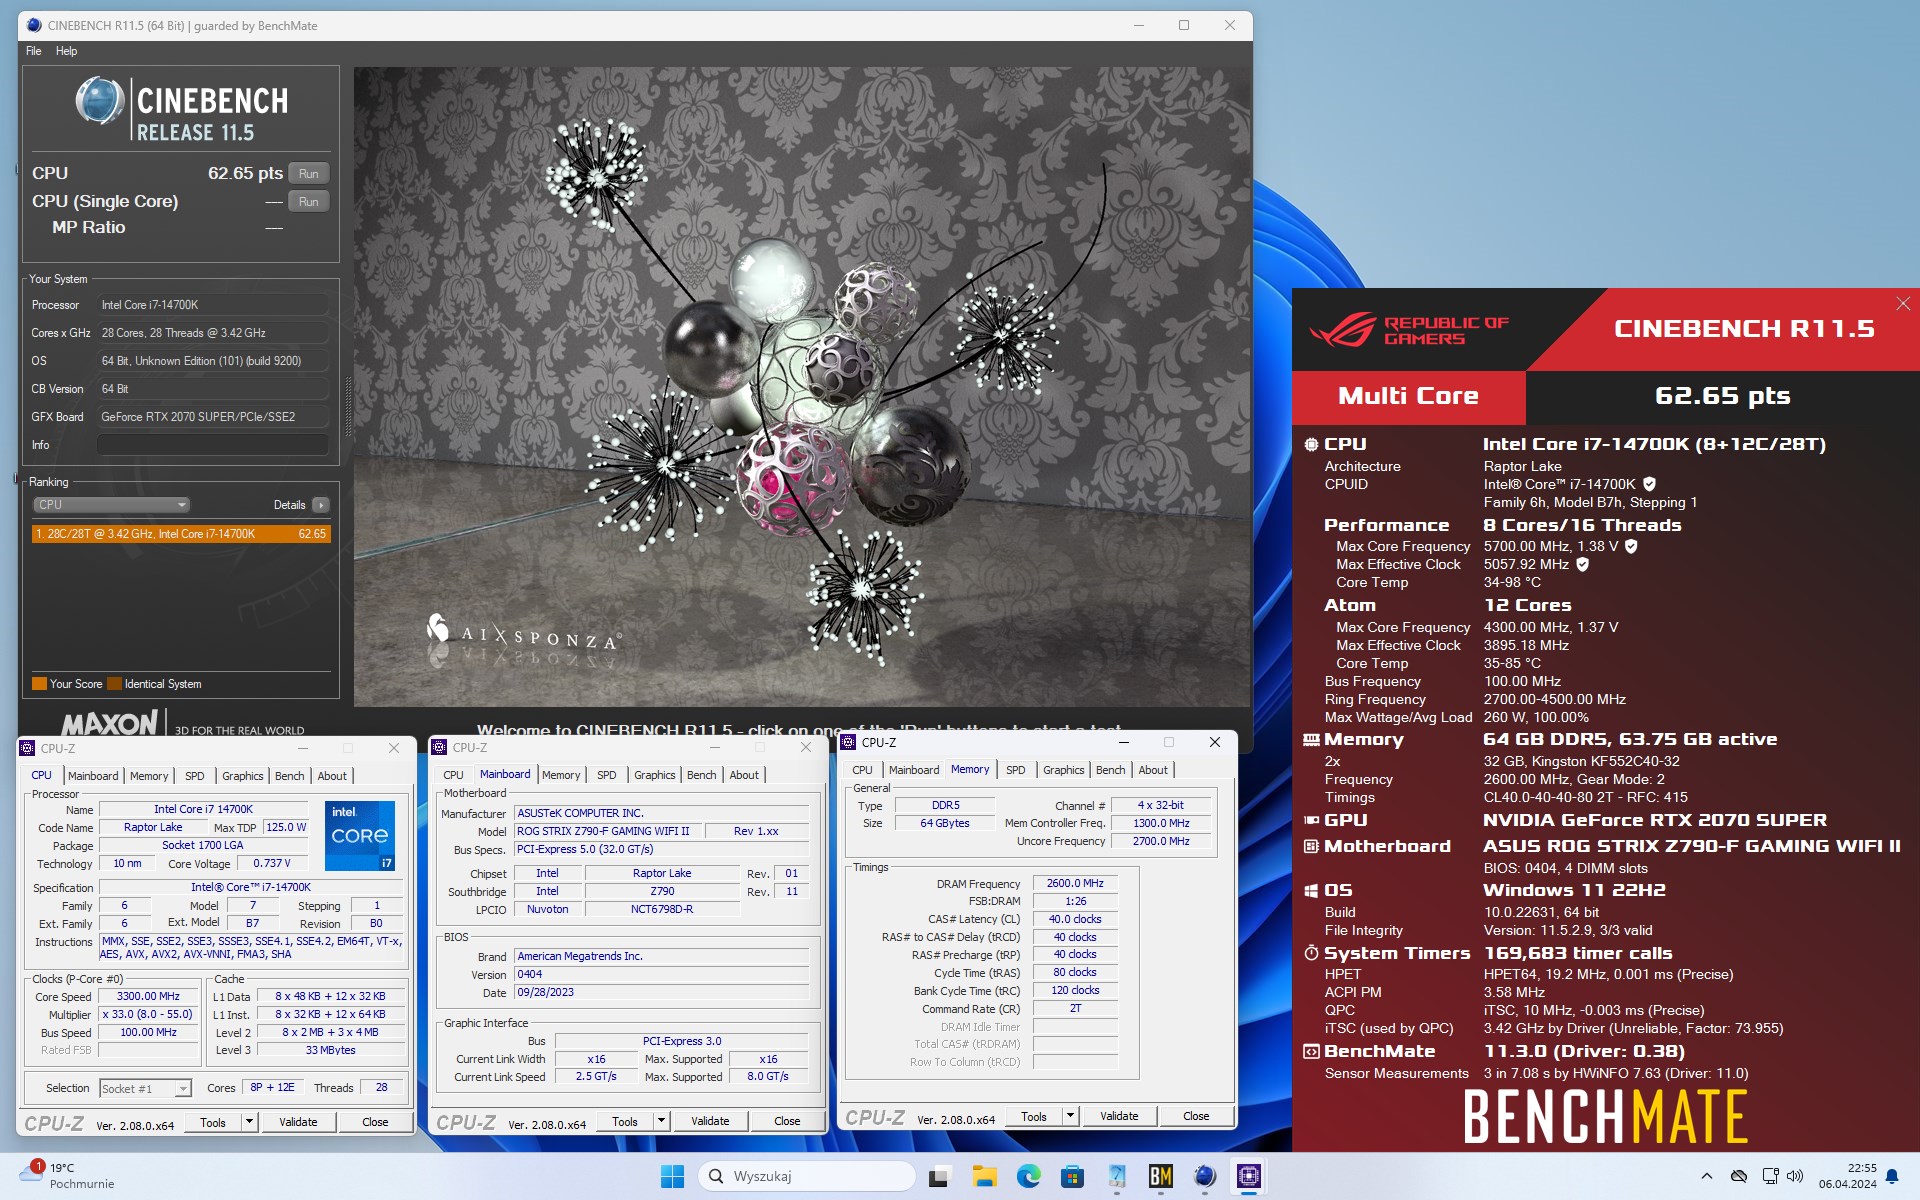The image size is (1920, 1200).
Task: Click the Memory icon in BenchMate panel
Action: click(x=1311, y=740)
